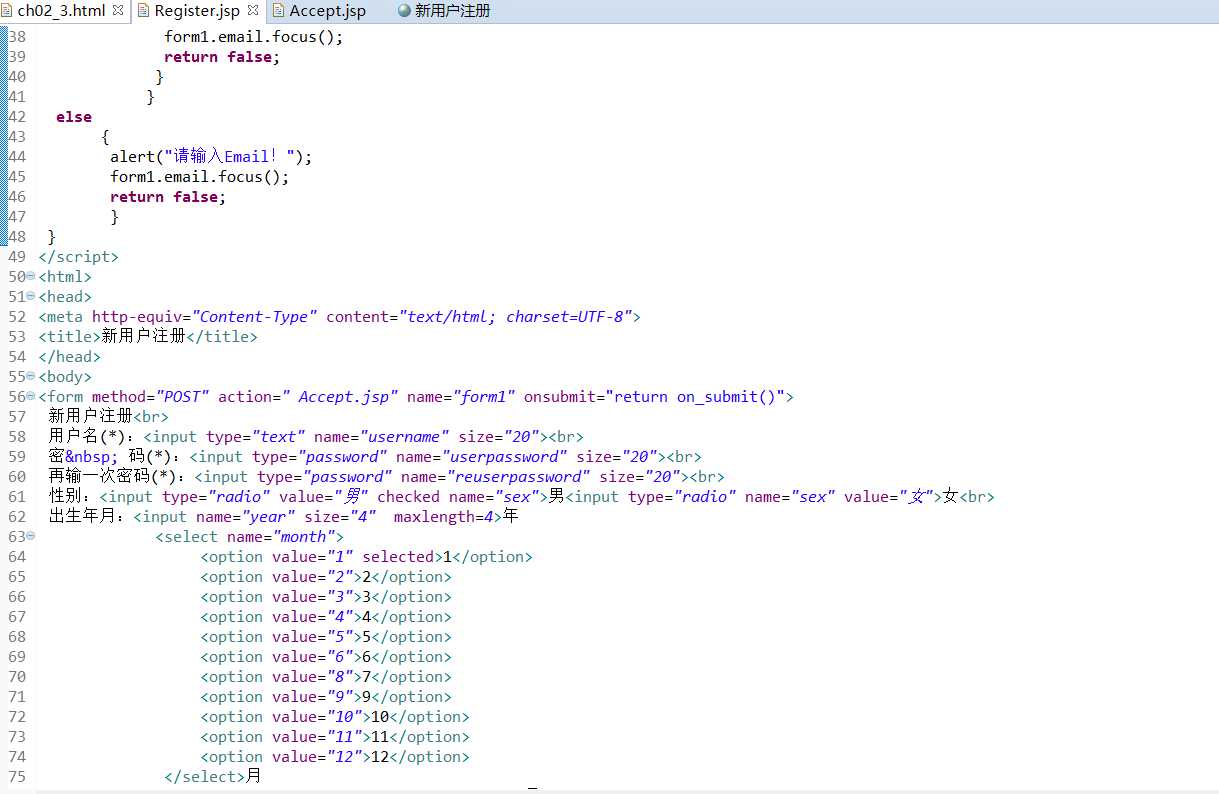Collapse the <body> fold at line 55
The height and width of the screenshot is (794, 1219).
pos(31,376)
